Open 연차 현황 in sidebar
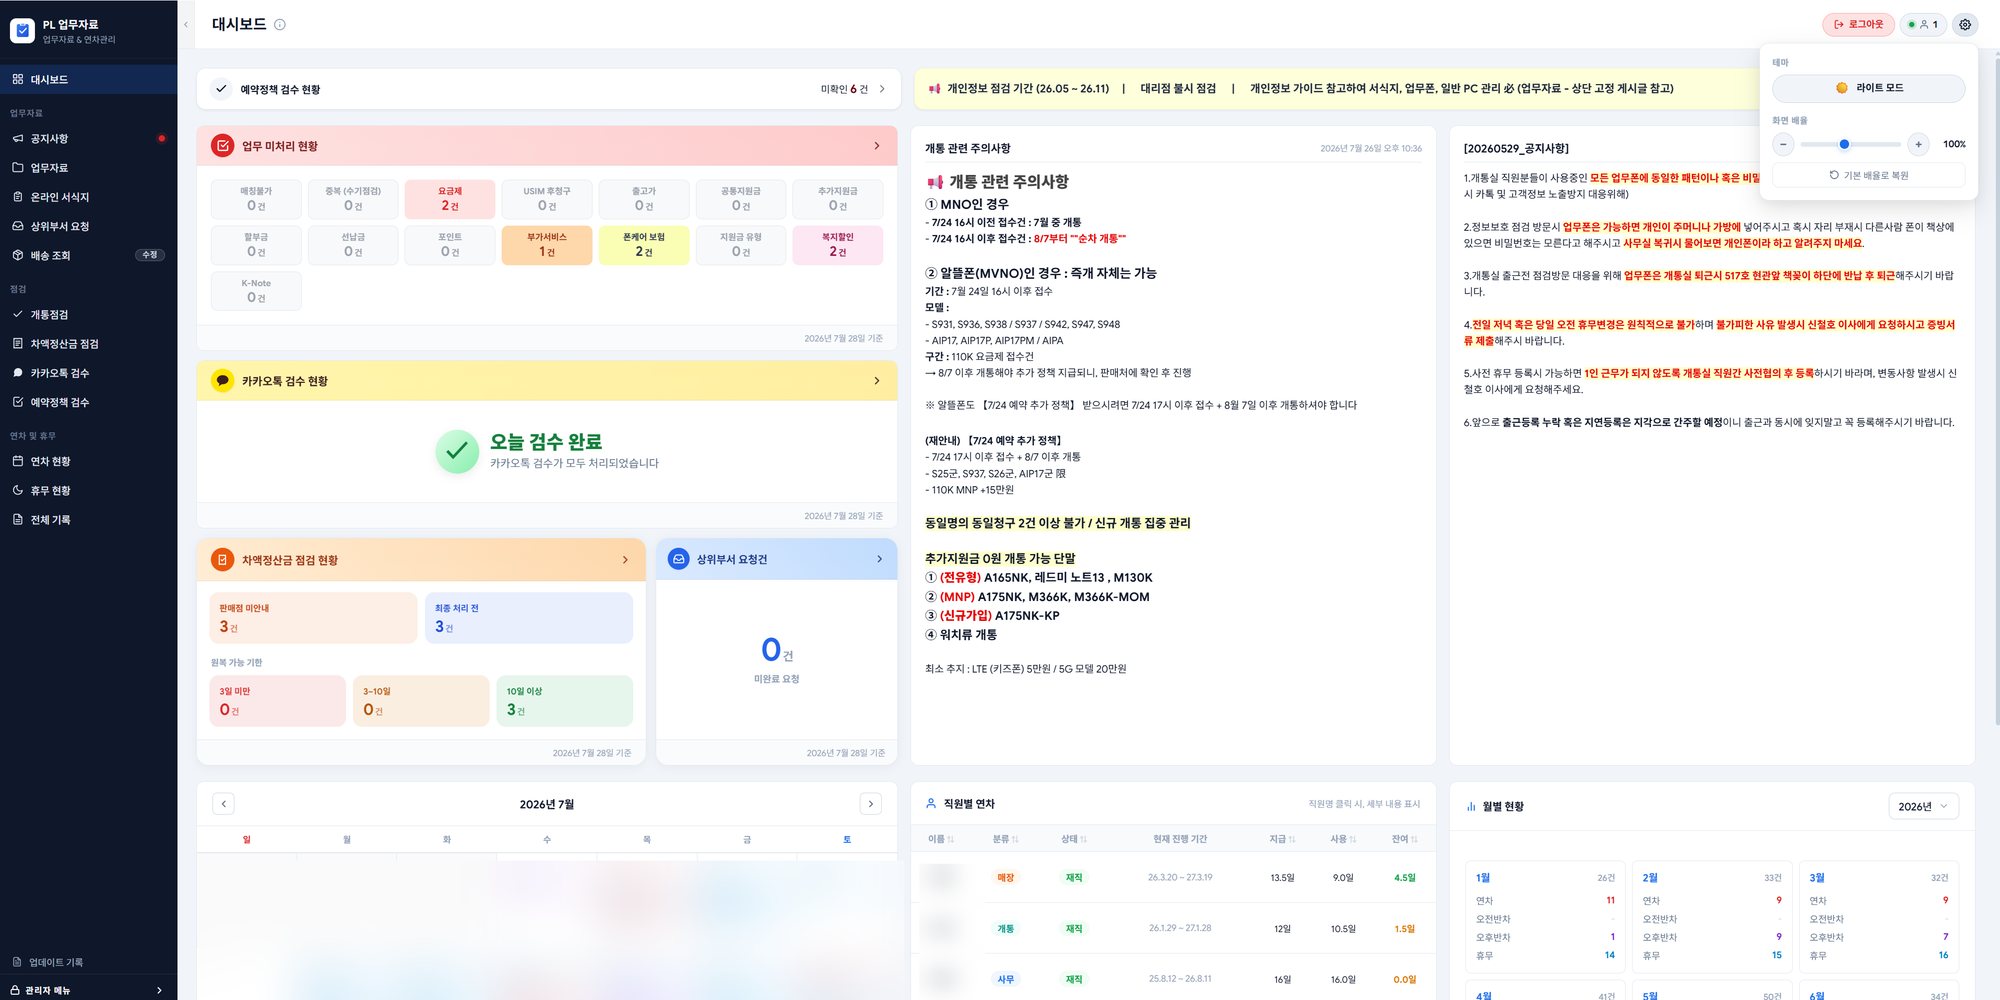Viewport: 2000px width, 1000px height. click(x=88, y=461)
